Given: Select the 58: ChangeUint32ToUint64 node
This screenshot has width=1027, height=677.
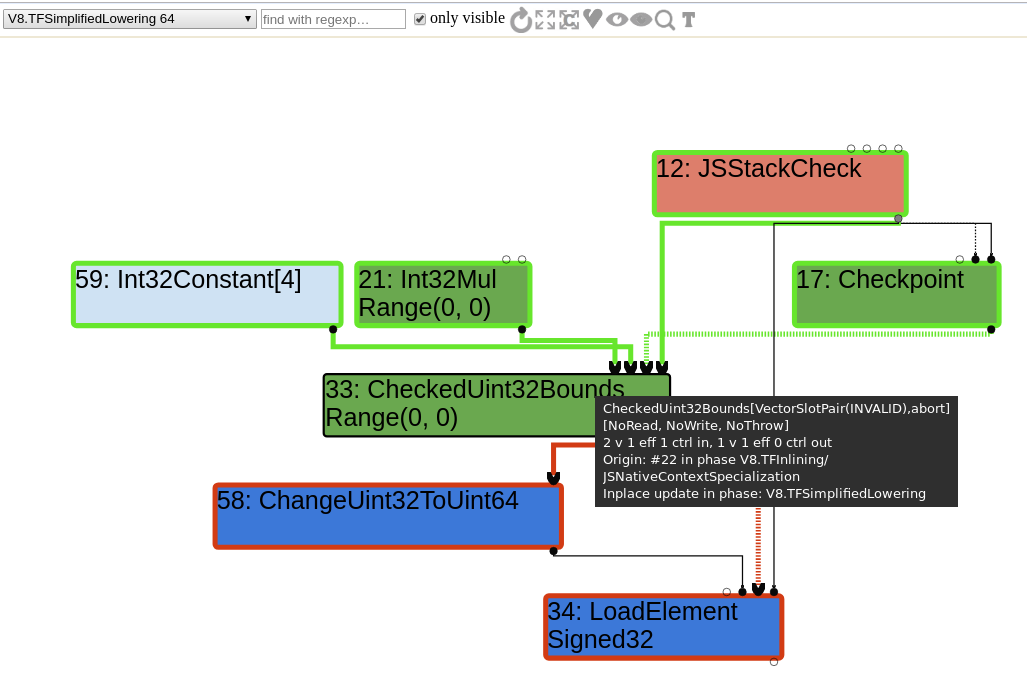Looking at the screenshot, I should coord(388,516).
